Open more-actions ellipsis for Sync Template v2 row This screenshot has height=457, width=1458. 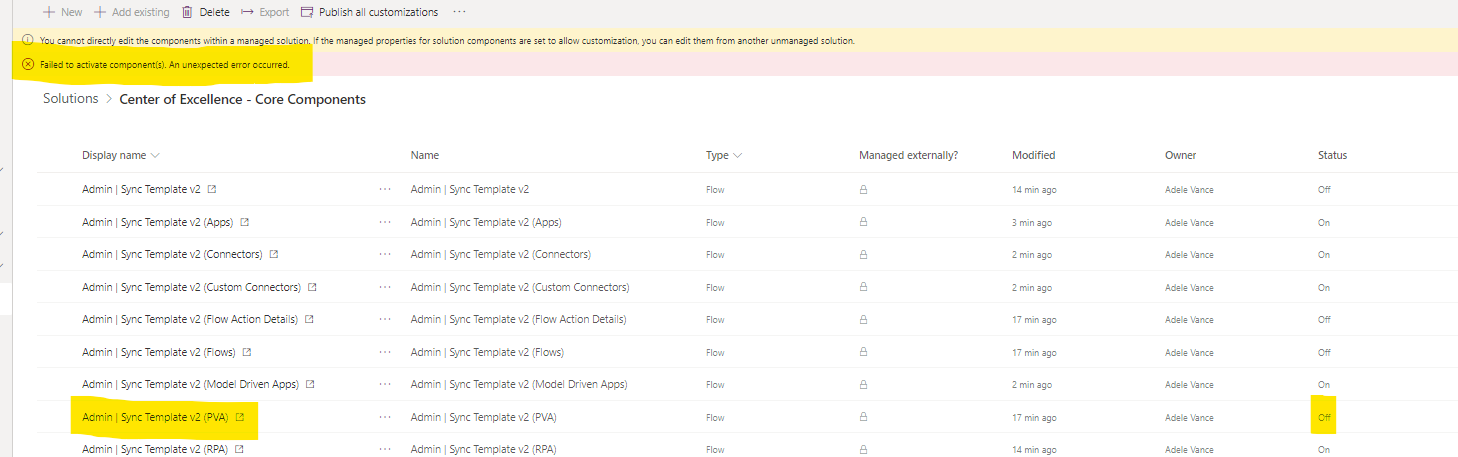[x=385, y=189]
